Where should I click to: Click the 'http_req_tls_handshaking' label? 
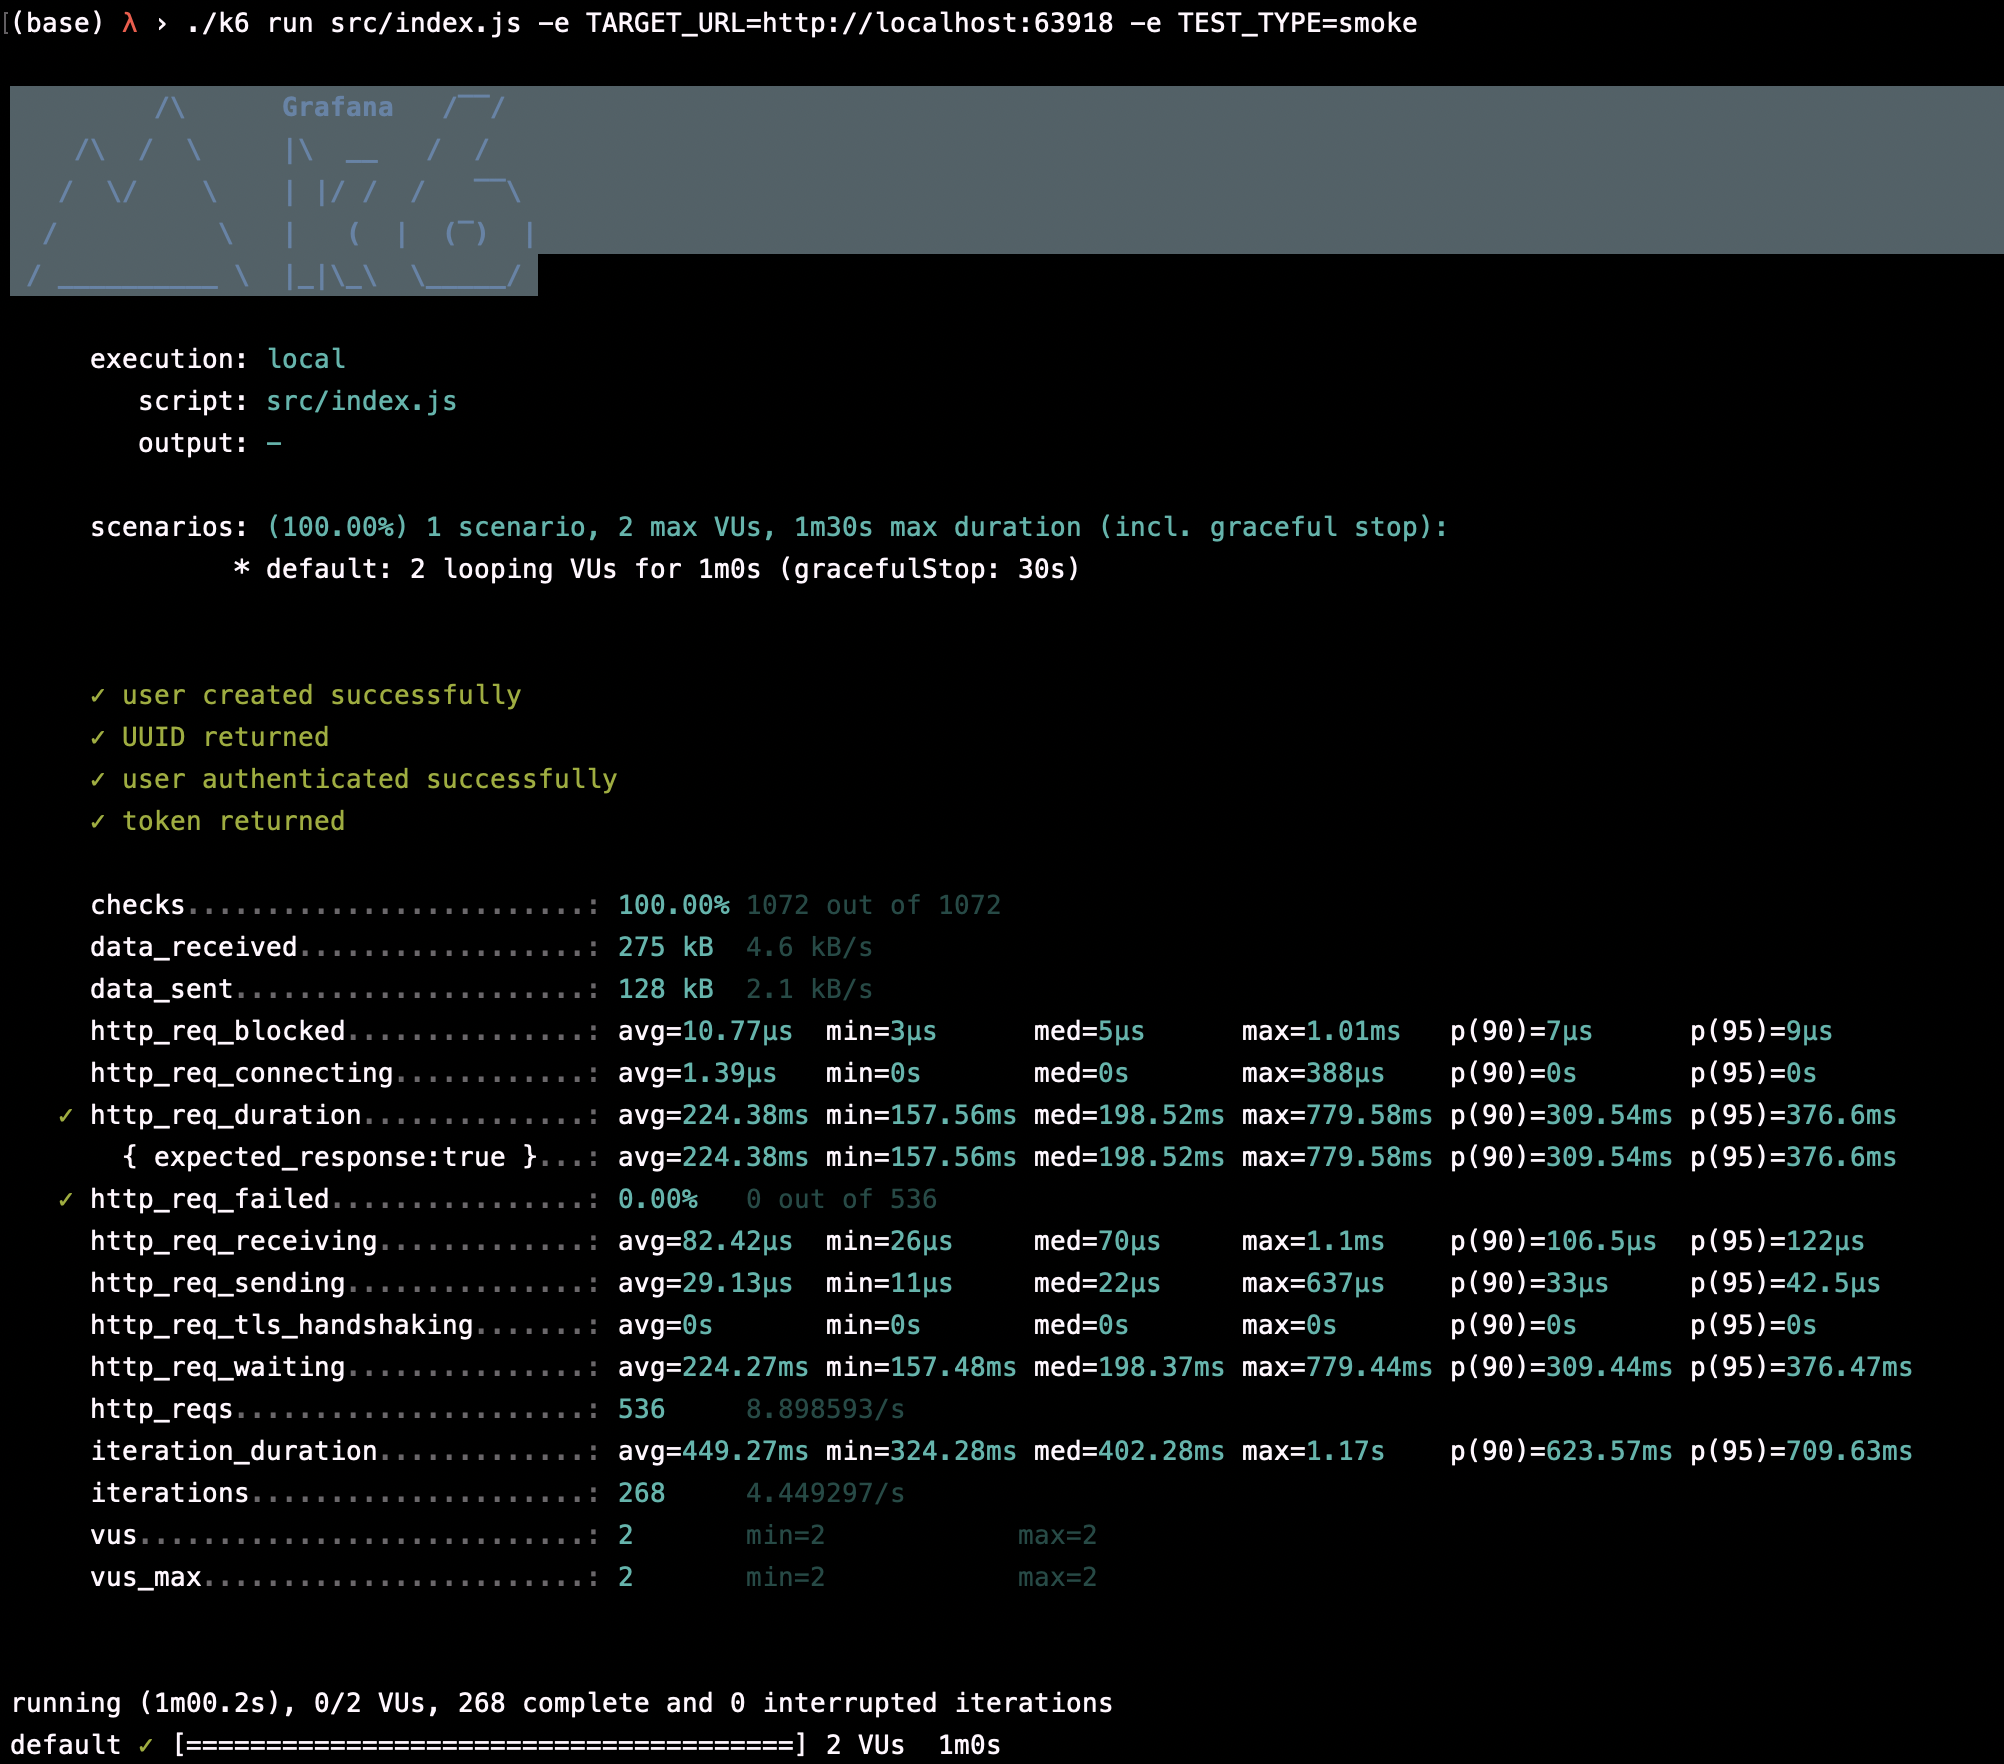point(282,1325)
